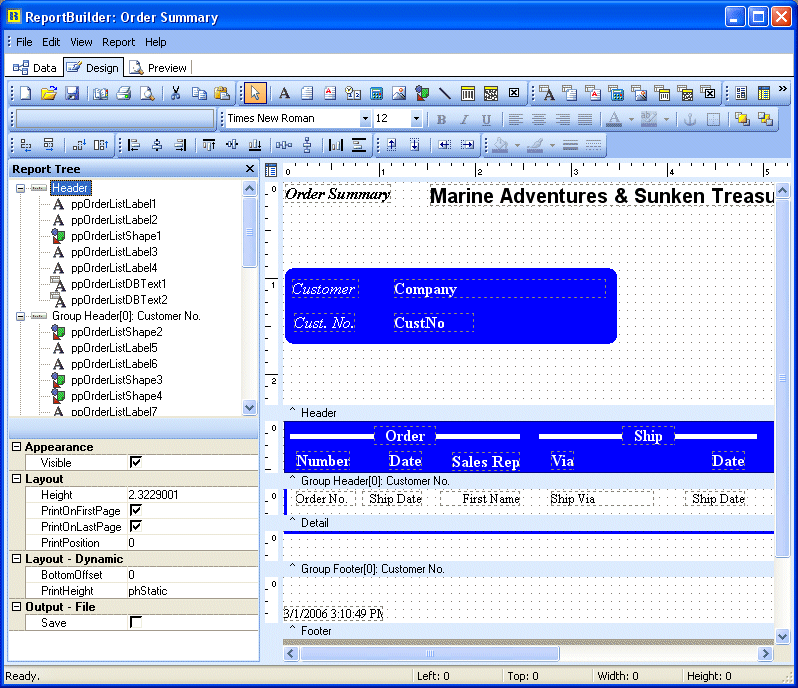The width and height of the screenshot is (798, 688).
Task: Select the DBBarCode data component tool
Action: point(662,93)
